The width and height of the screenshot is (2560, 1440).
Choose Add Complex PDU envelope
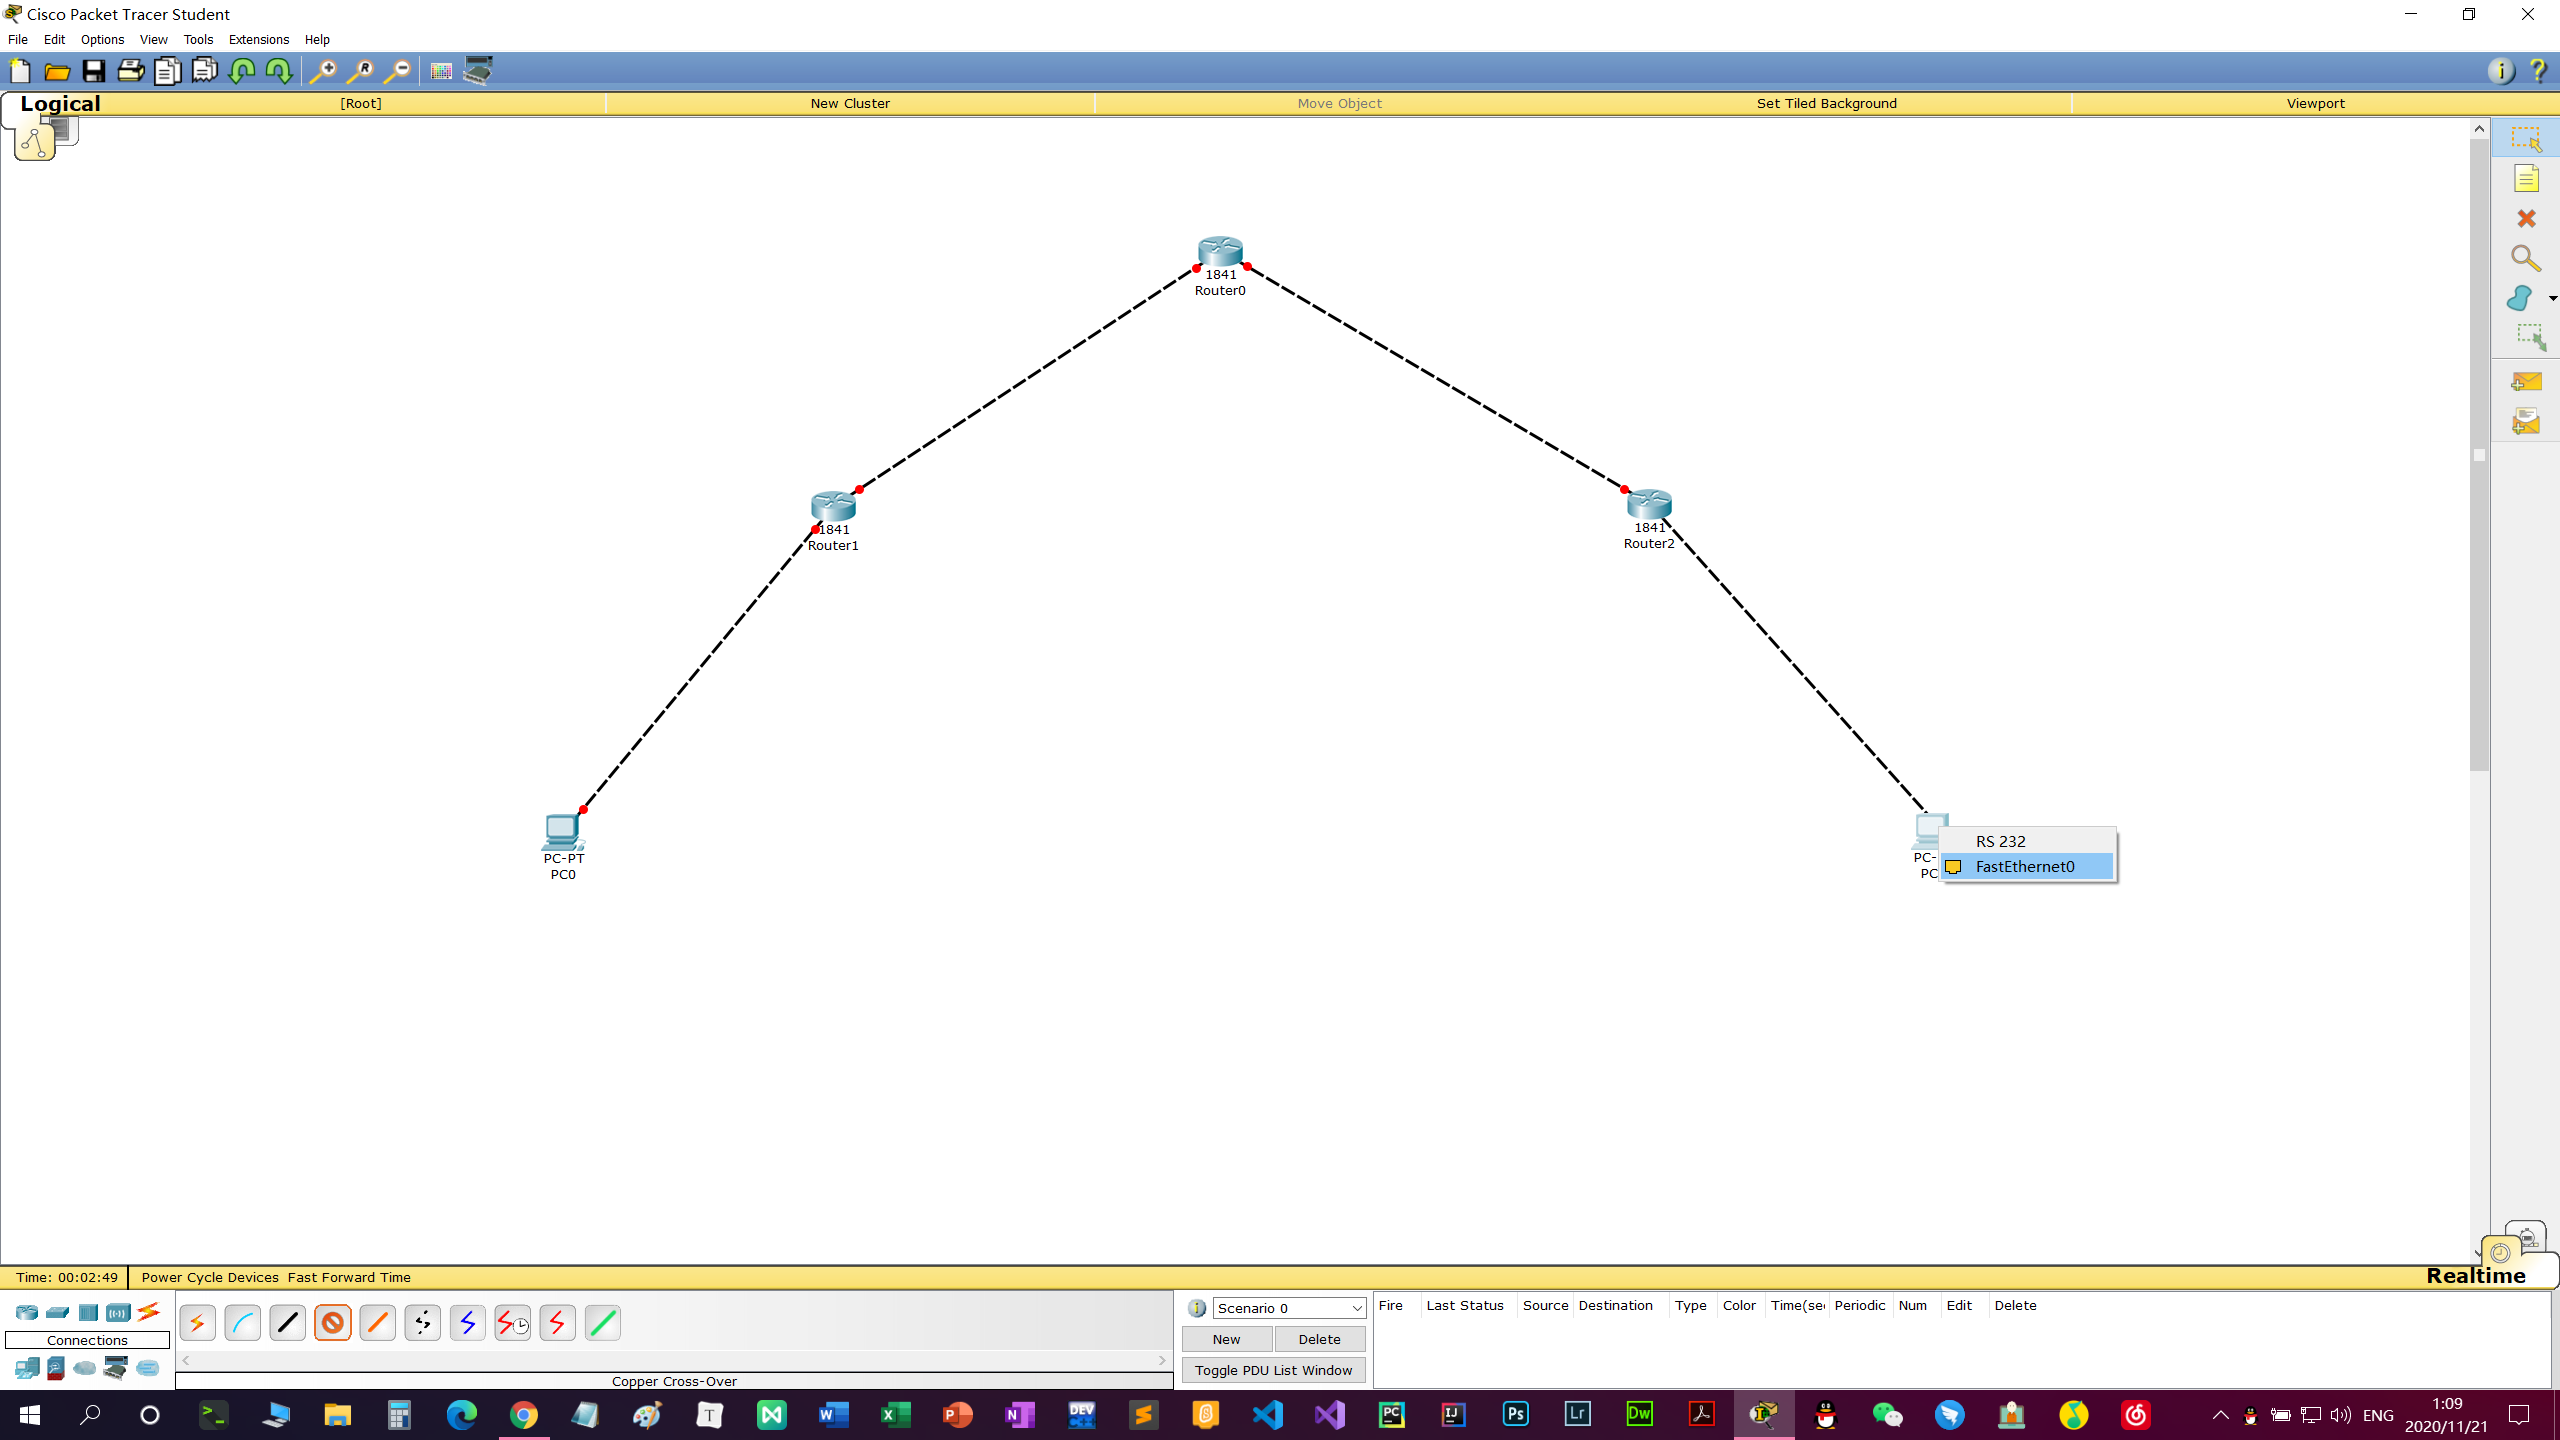pos(2526,421)
